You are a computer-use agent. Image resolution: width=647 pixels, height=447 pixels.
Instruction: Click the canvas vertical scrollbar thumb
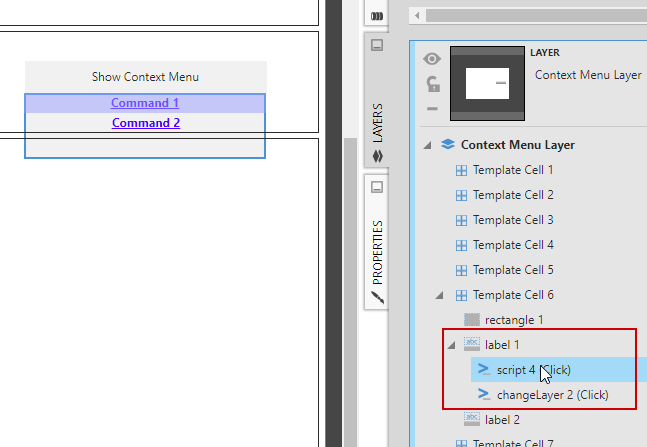tap(350, 292)
